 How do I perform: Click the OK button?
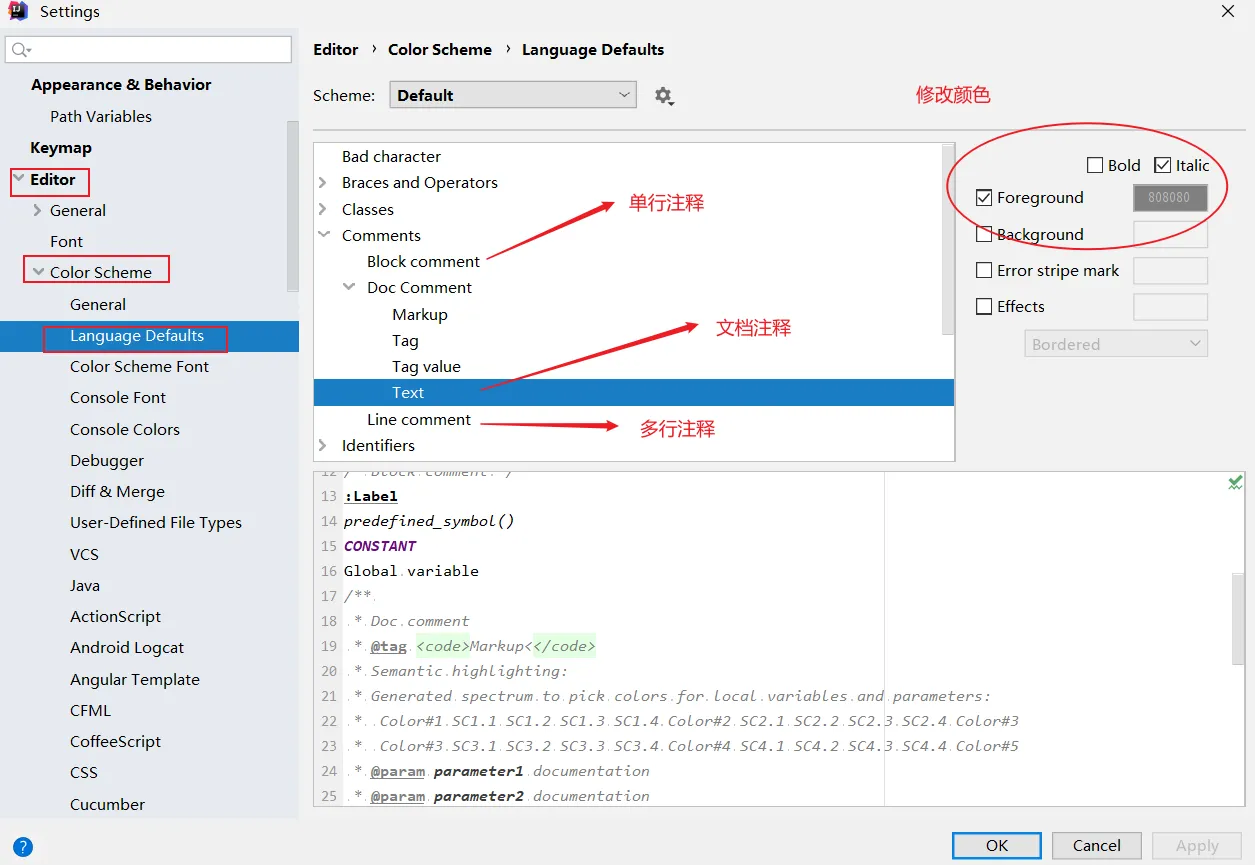(x=996, y=845)
